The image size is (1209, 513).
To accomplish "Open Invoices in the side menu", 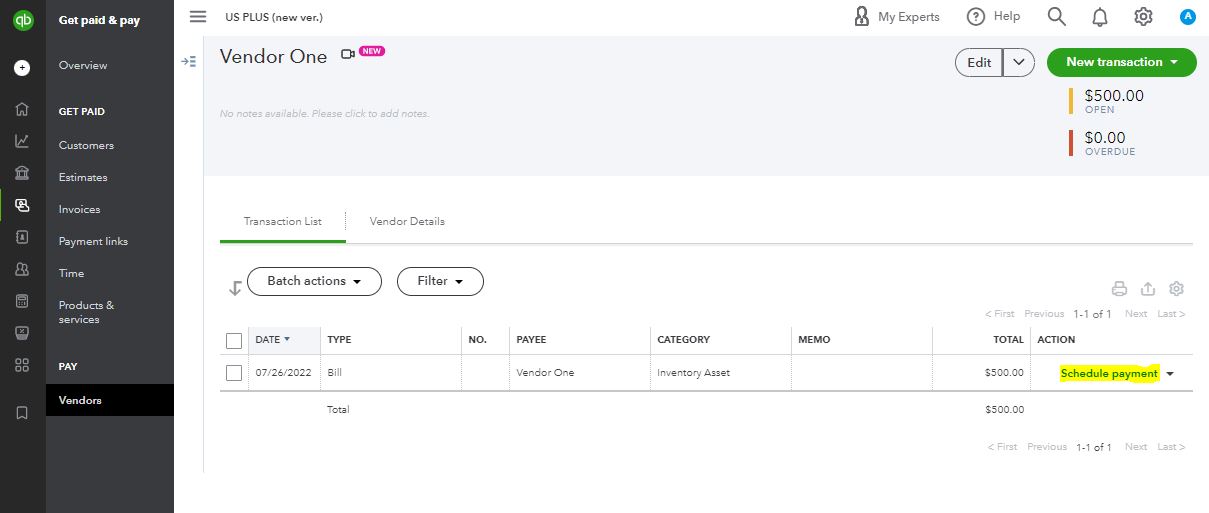I will point(80,209).
